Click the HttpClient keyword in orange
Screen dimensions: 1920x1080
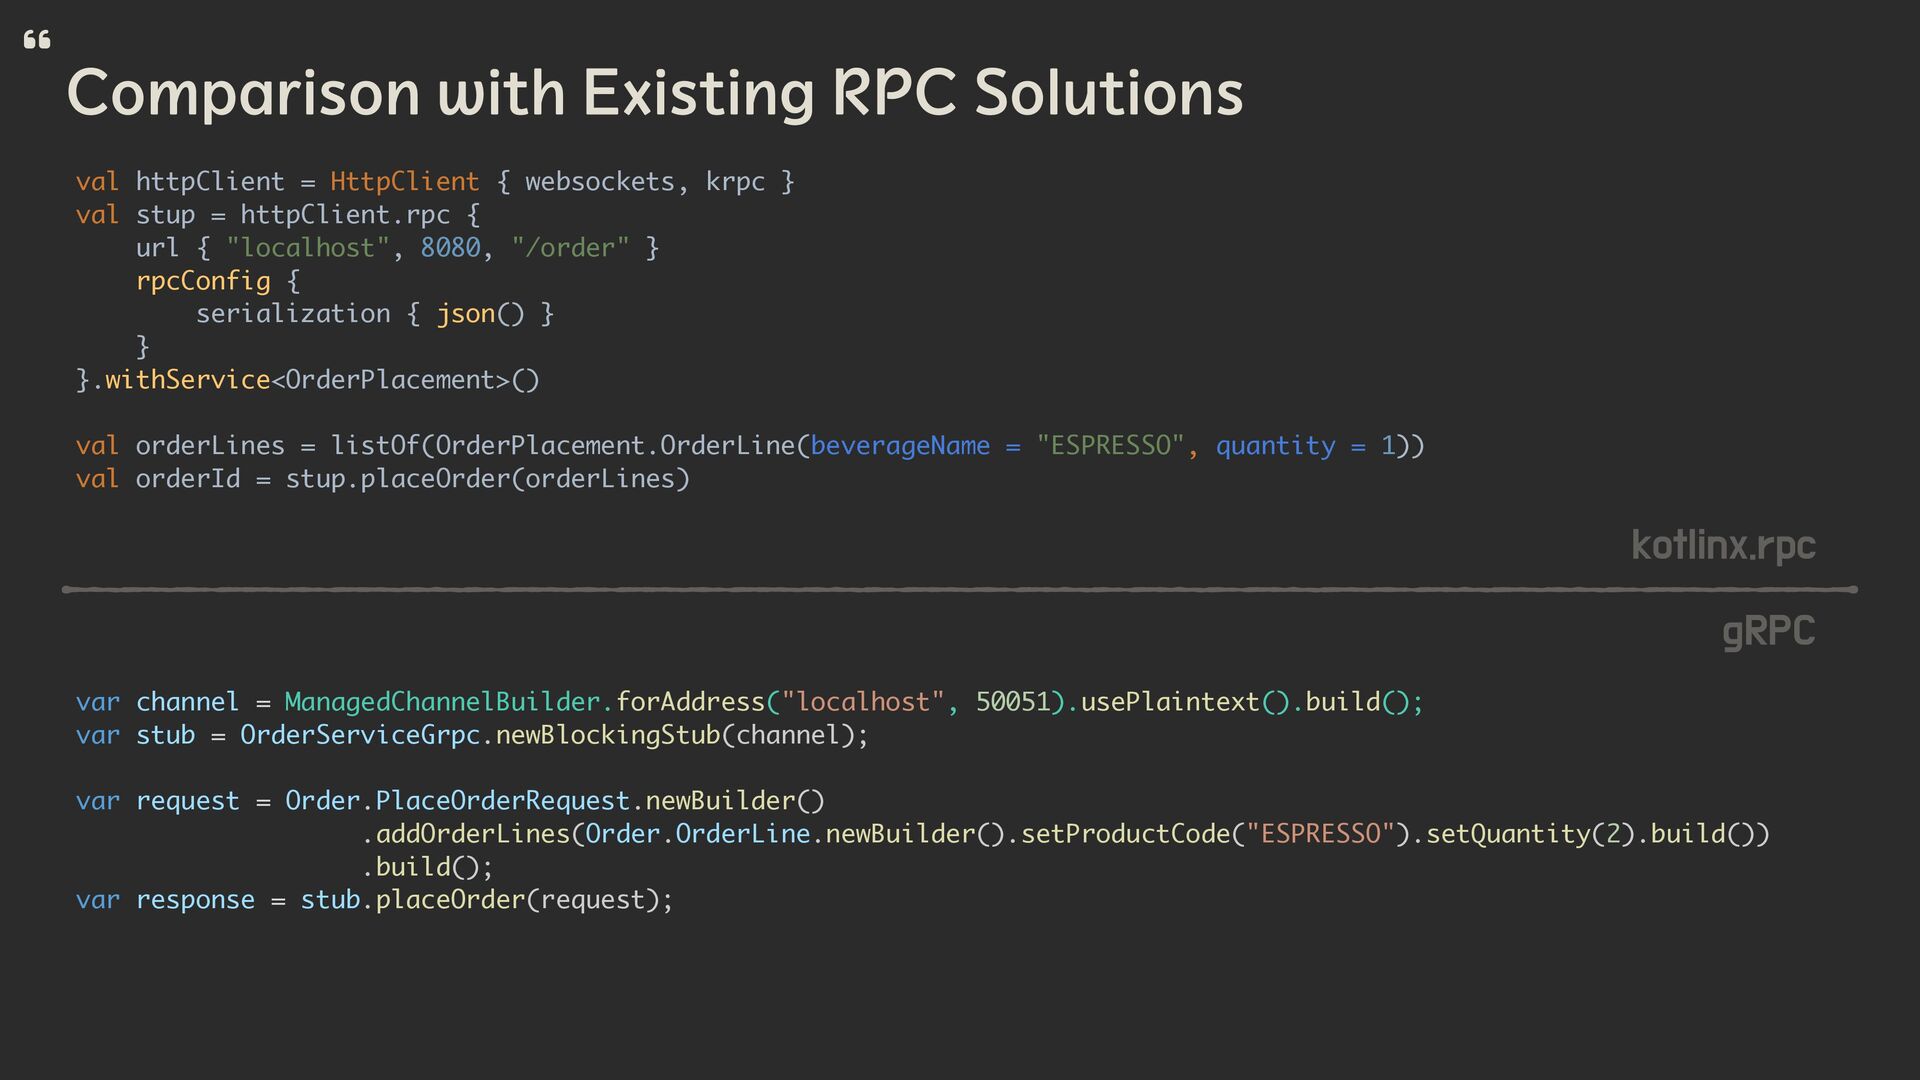(x=404, y=182)
